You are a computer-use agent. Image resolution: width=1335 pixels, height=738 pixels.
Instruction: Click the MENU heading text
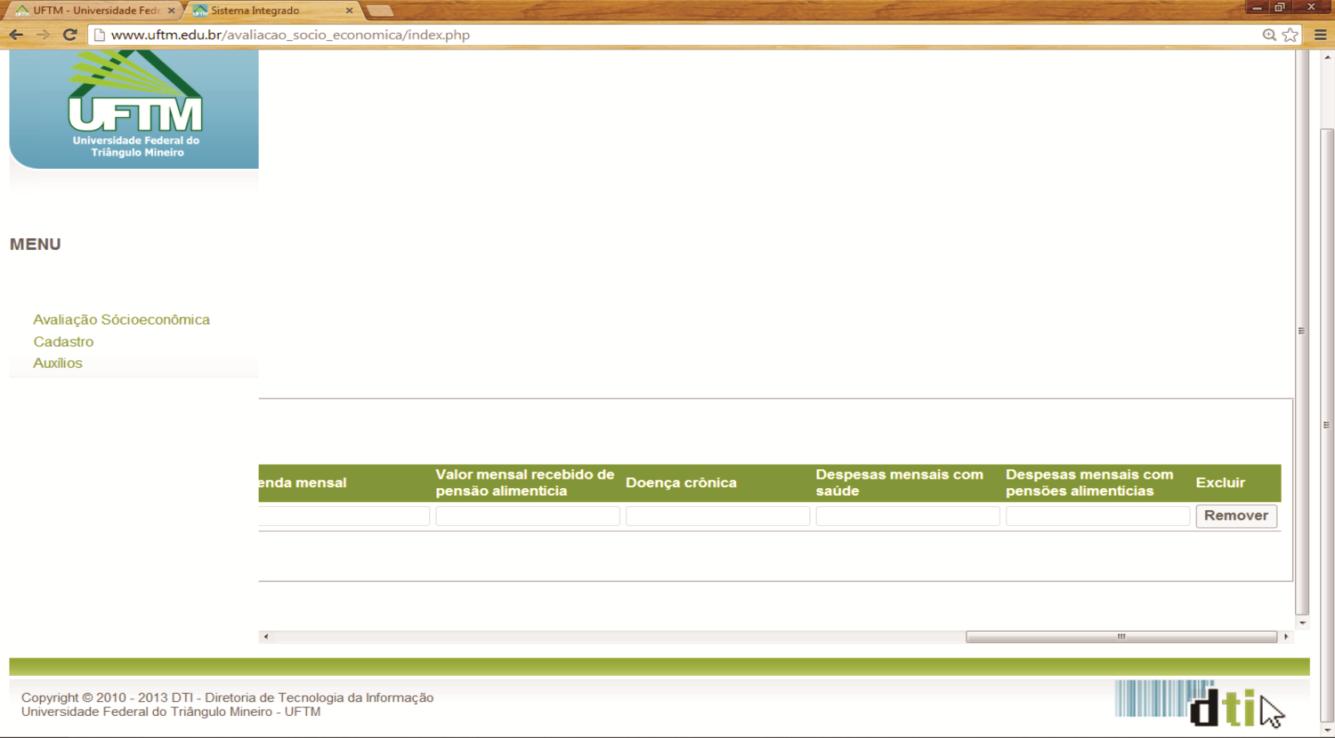point(35,244)
